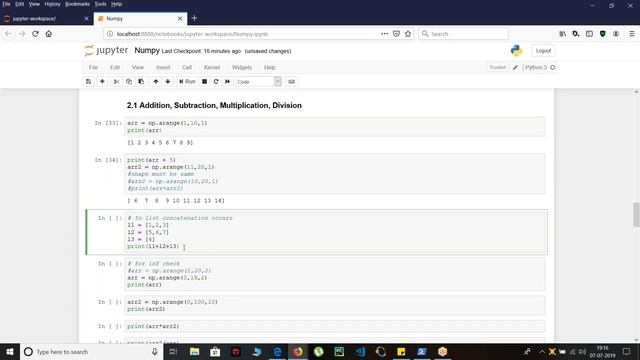Reload the current page
640x360 pixels.
[x=35, y=34]
